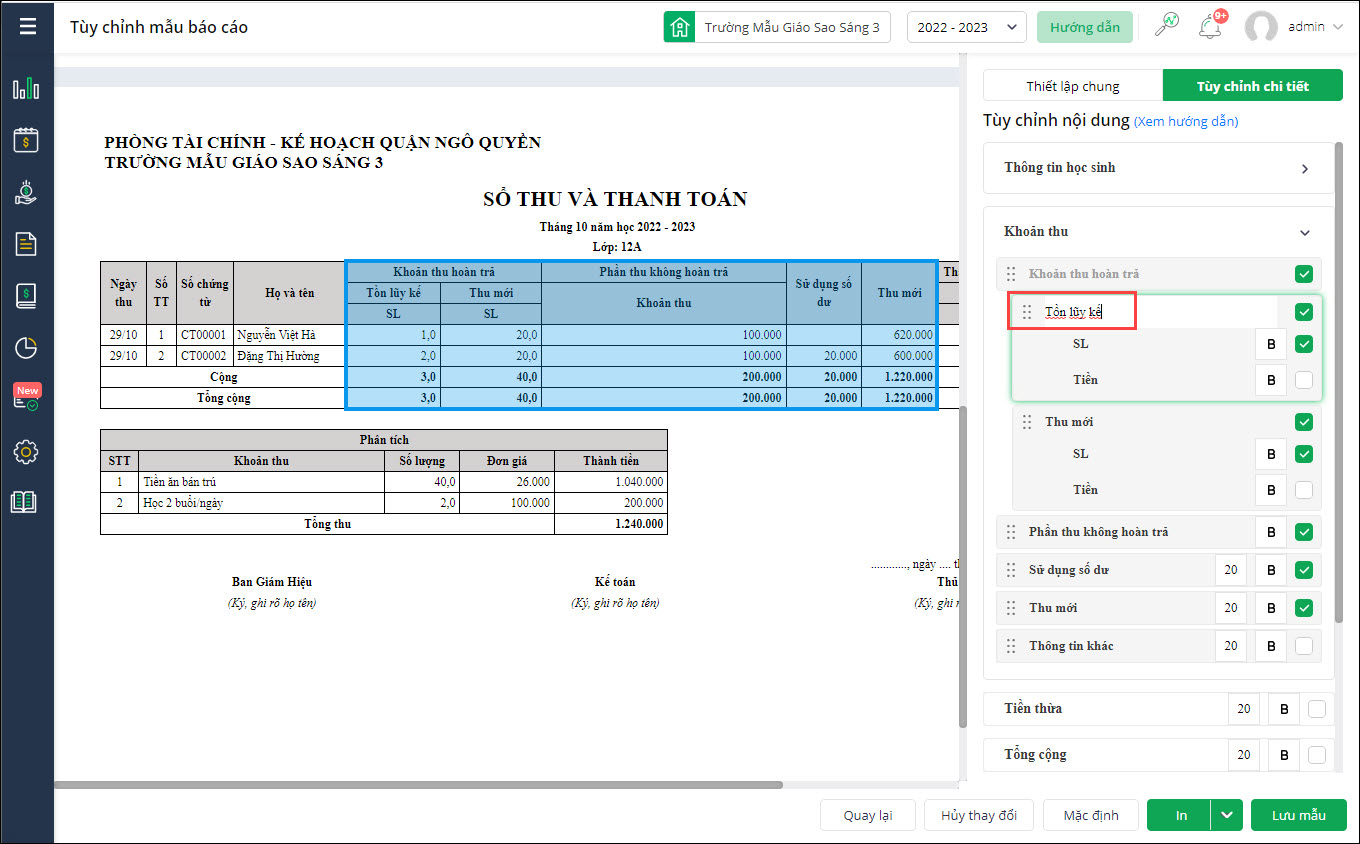Open the bar chart dashboard icon
The width and height of the screenshot is (1360, 844).
coord(26,89)
